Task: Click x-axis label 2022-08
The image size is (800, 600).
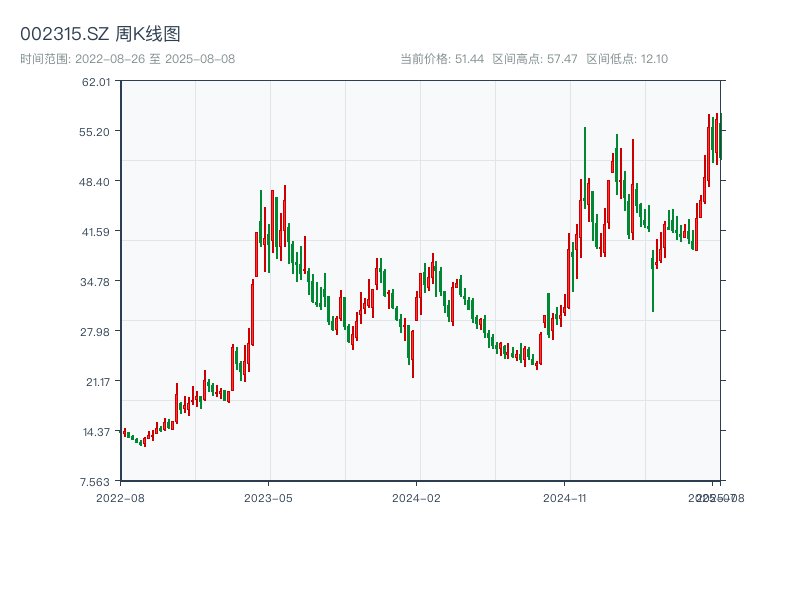Action: (120, 498)
